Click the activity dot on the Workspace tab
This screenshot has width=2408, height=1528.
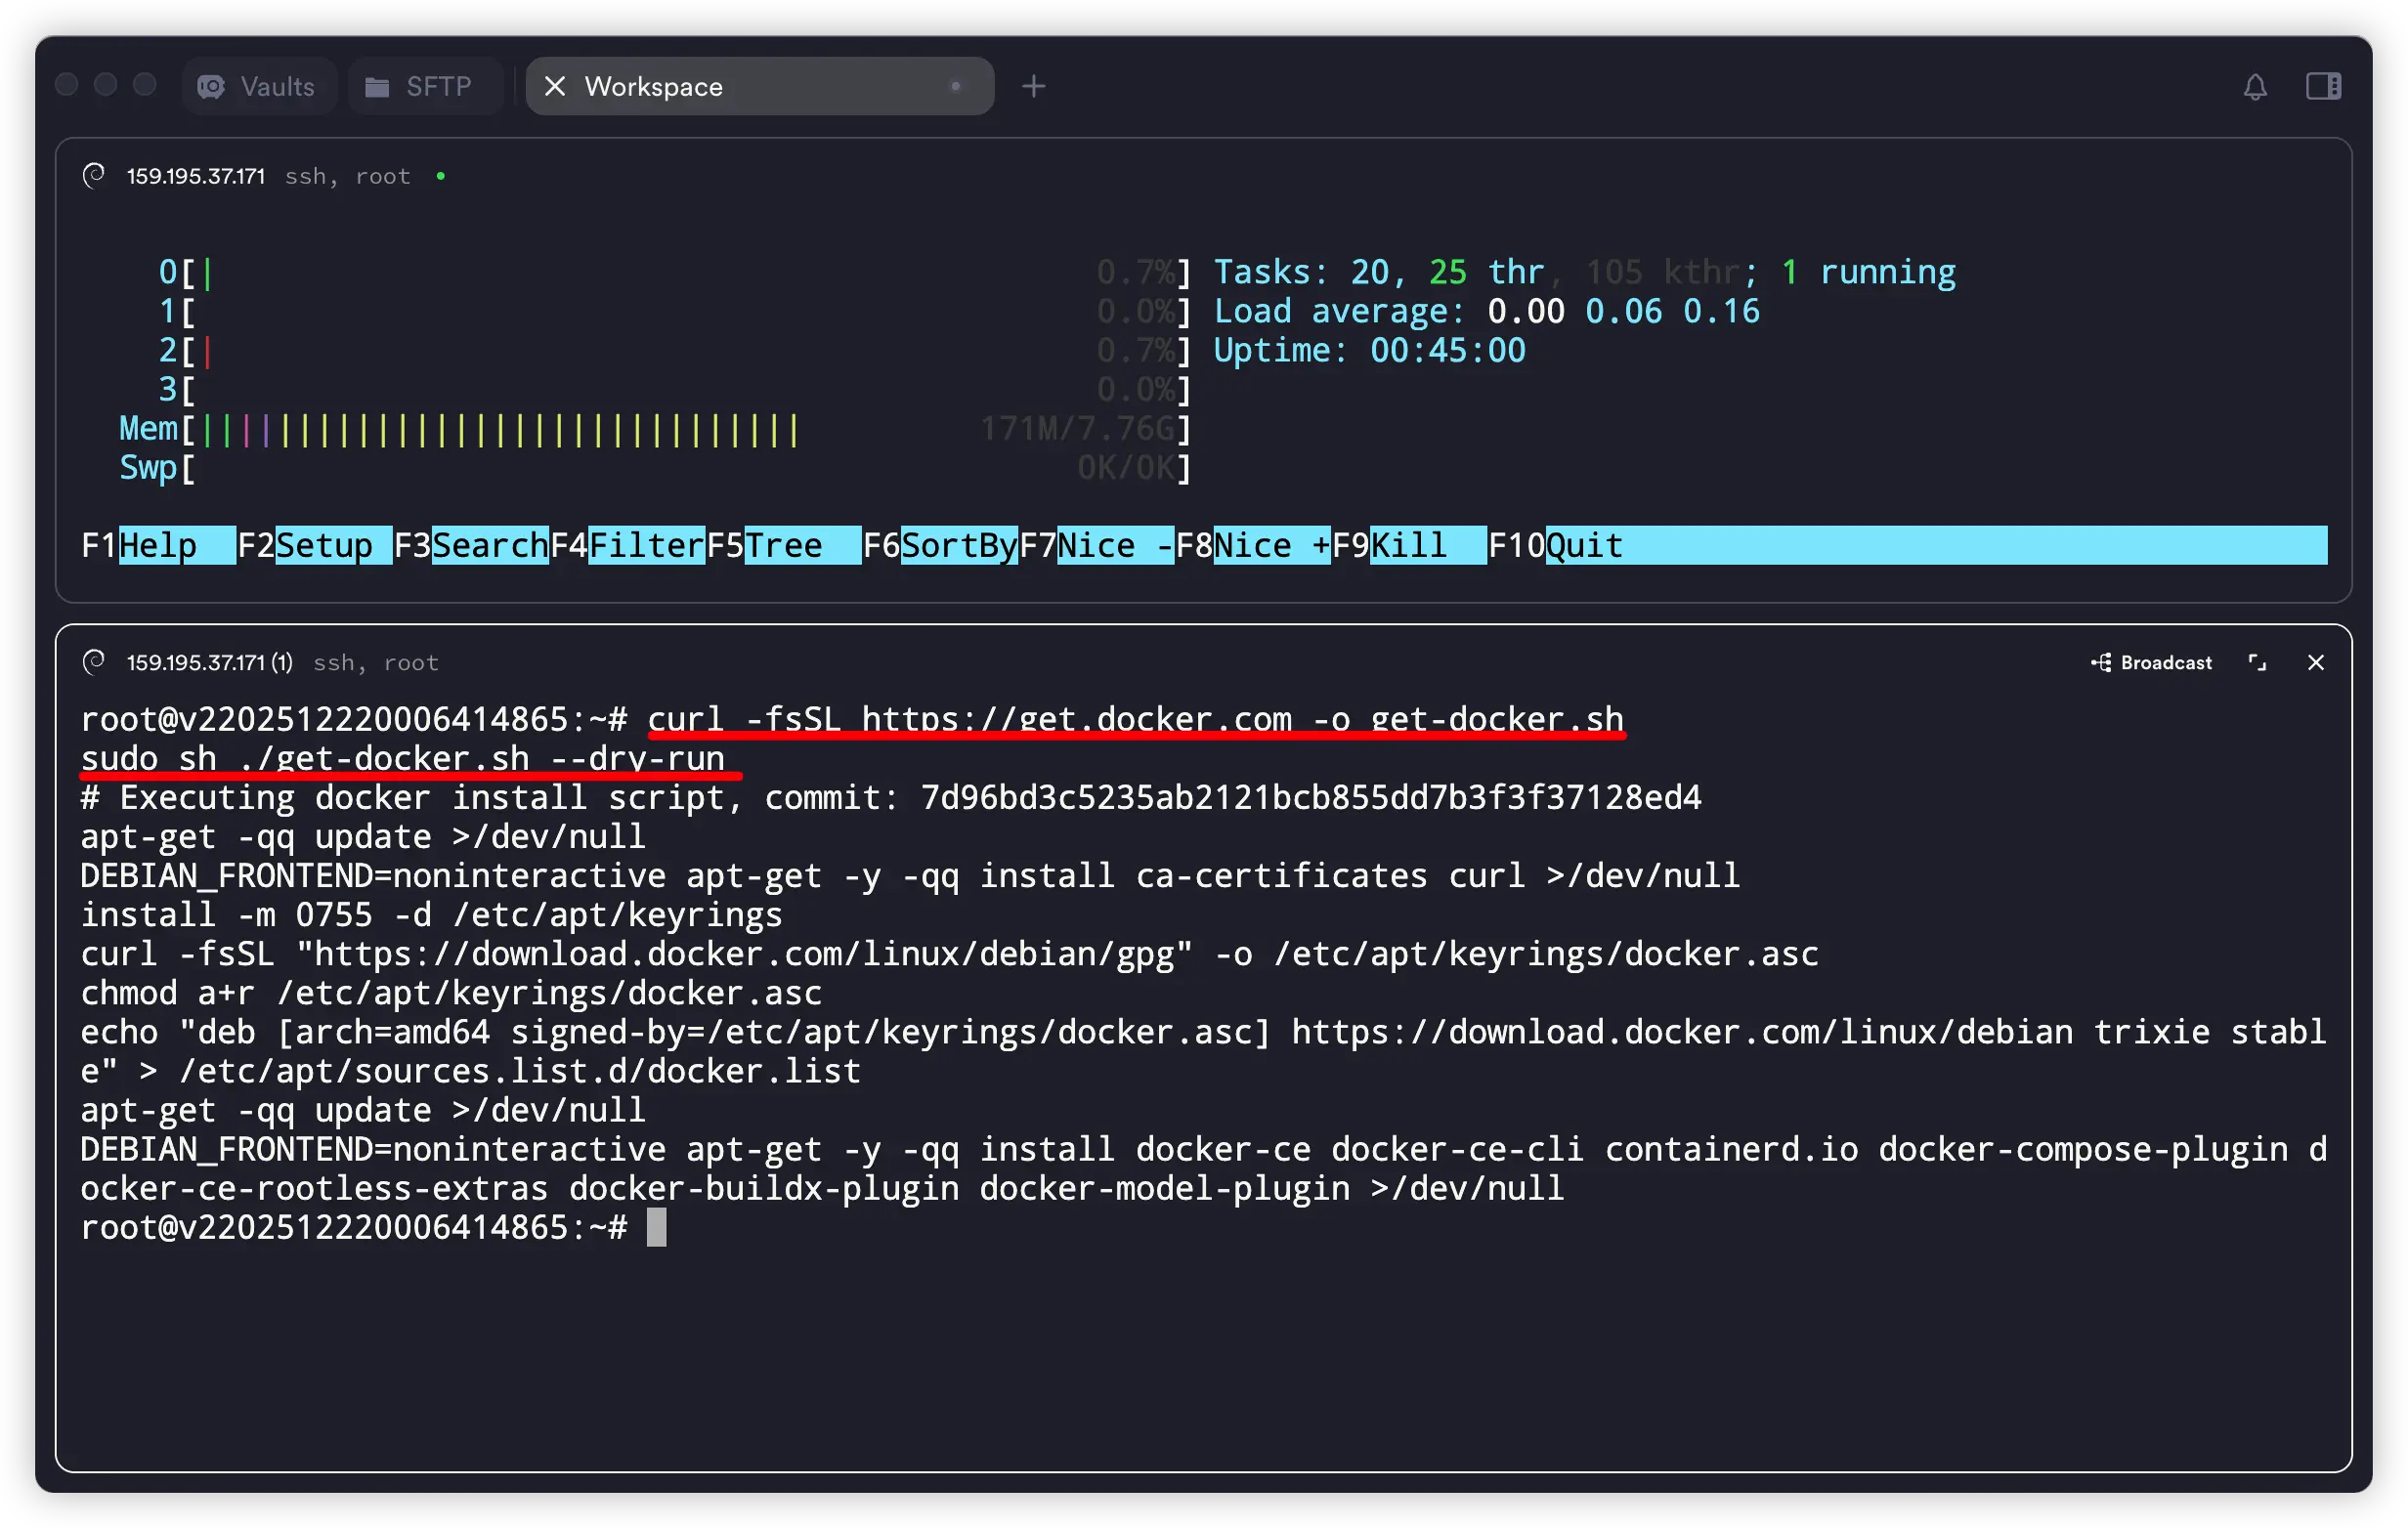(955, 87)
